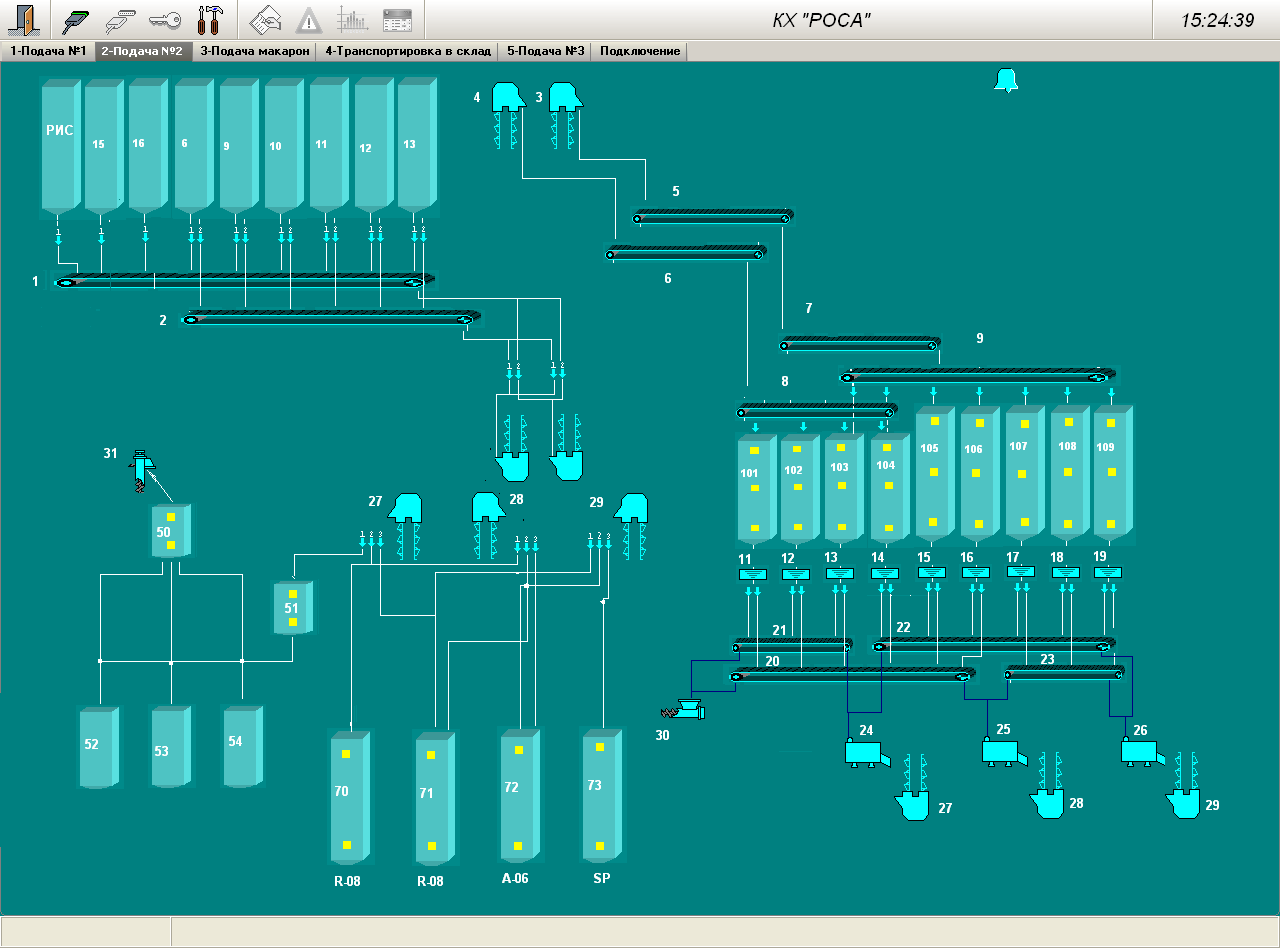Viewport: 1280px width, 948px height.
Task: Open the hammer and screwdrivers settings
Action: [x=210, y=20]
